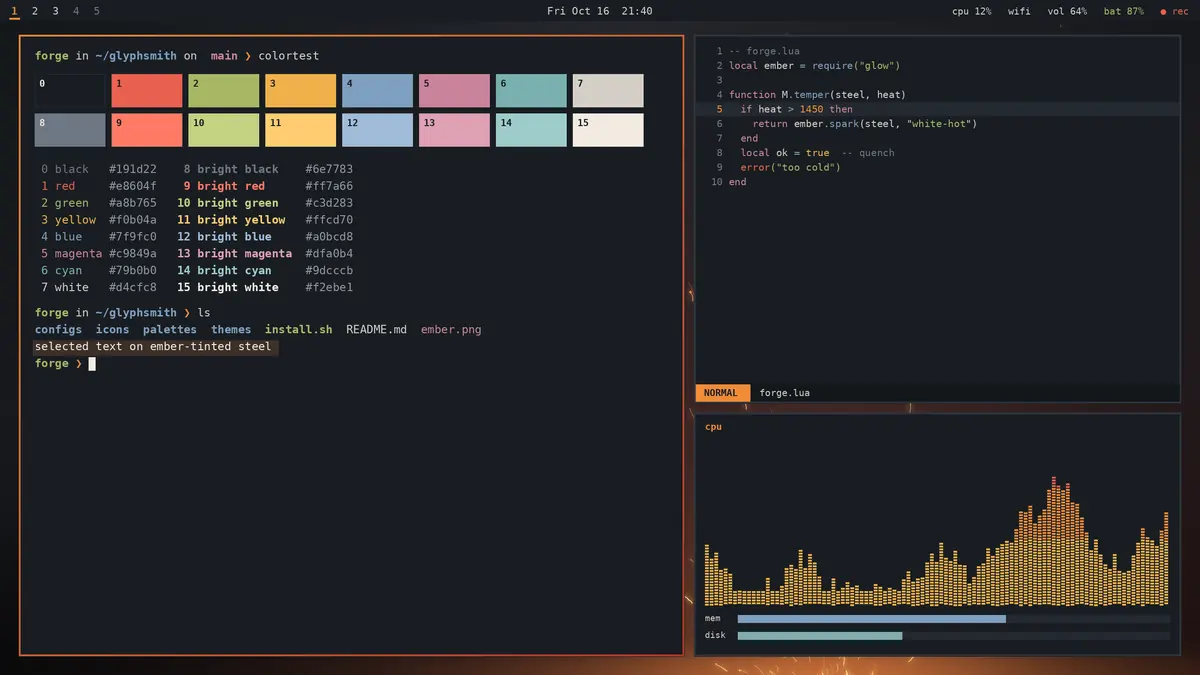Click hex value #a8b765 for green
1200x675 pixels.
click(133, 203)
